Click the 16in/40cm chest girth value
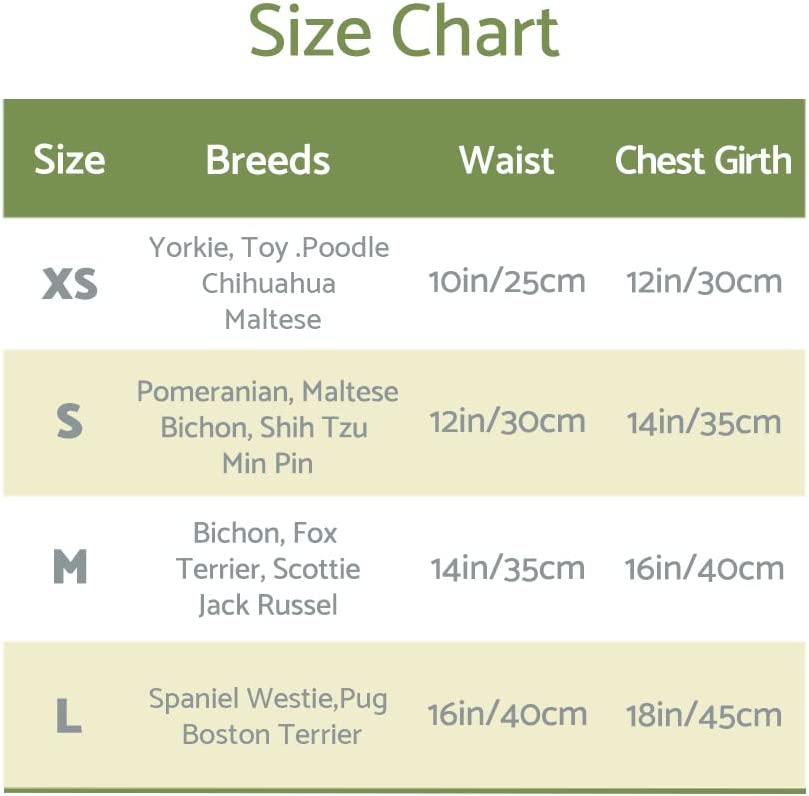The width and height of the screenshot is (809, 796). tap(704, 568)
